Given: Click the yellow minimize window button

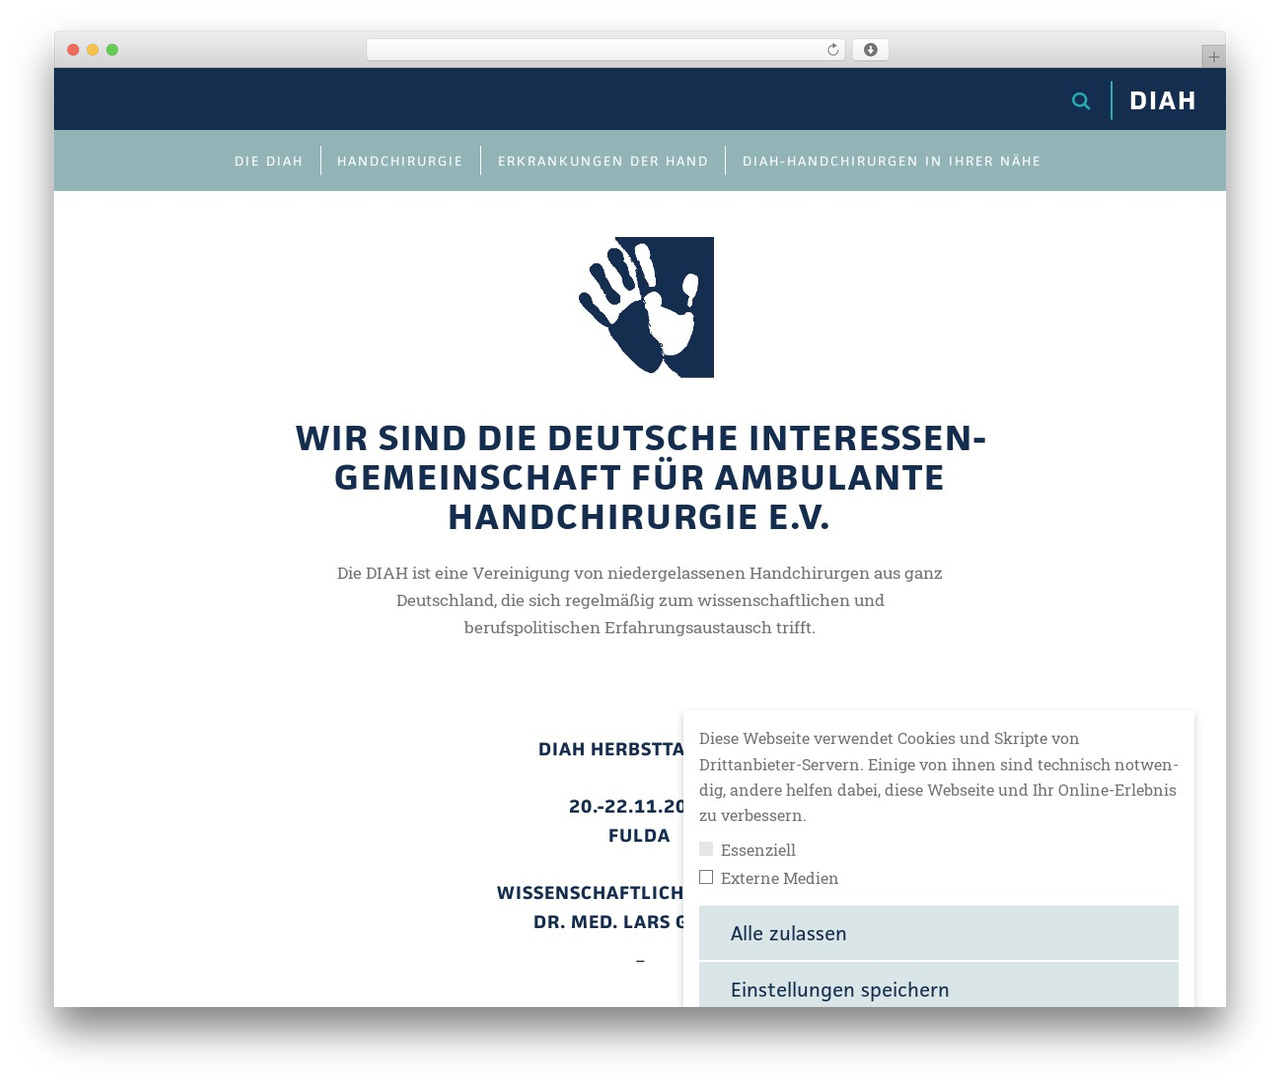Looking at the screenshot, I should click(92, 50).
